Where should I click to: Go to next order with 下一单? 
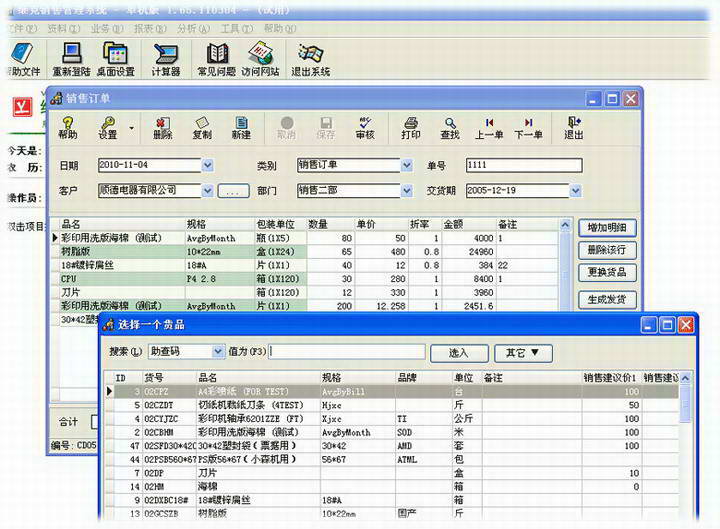coord(528,128)
